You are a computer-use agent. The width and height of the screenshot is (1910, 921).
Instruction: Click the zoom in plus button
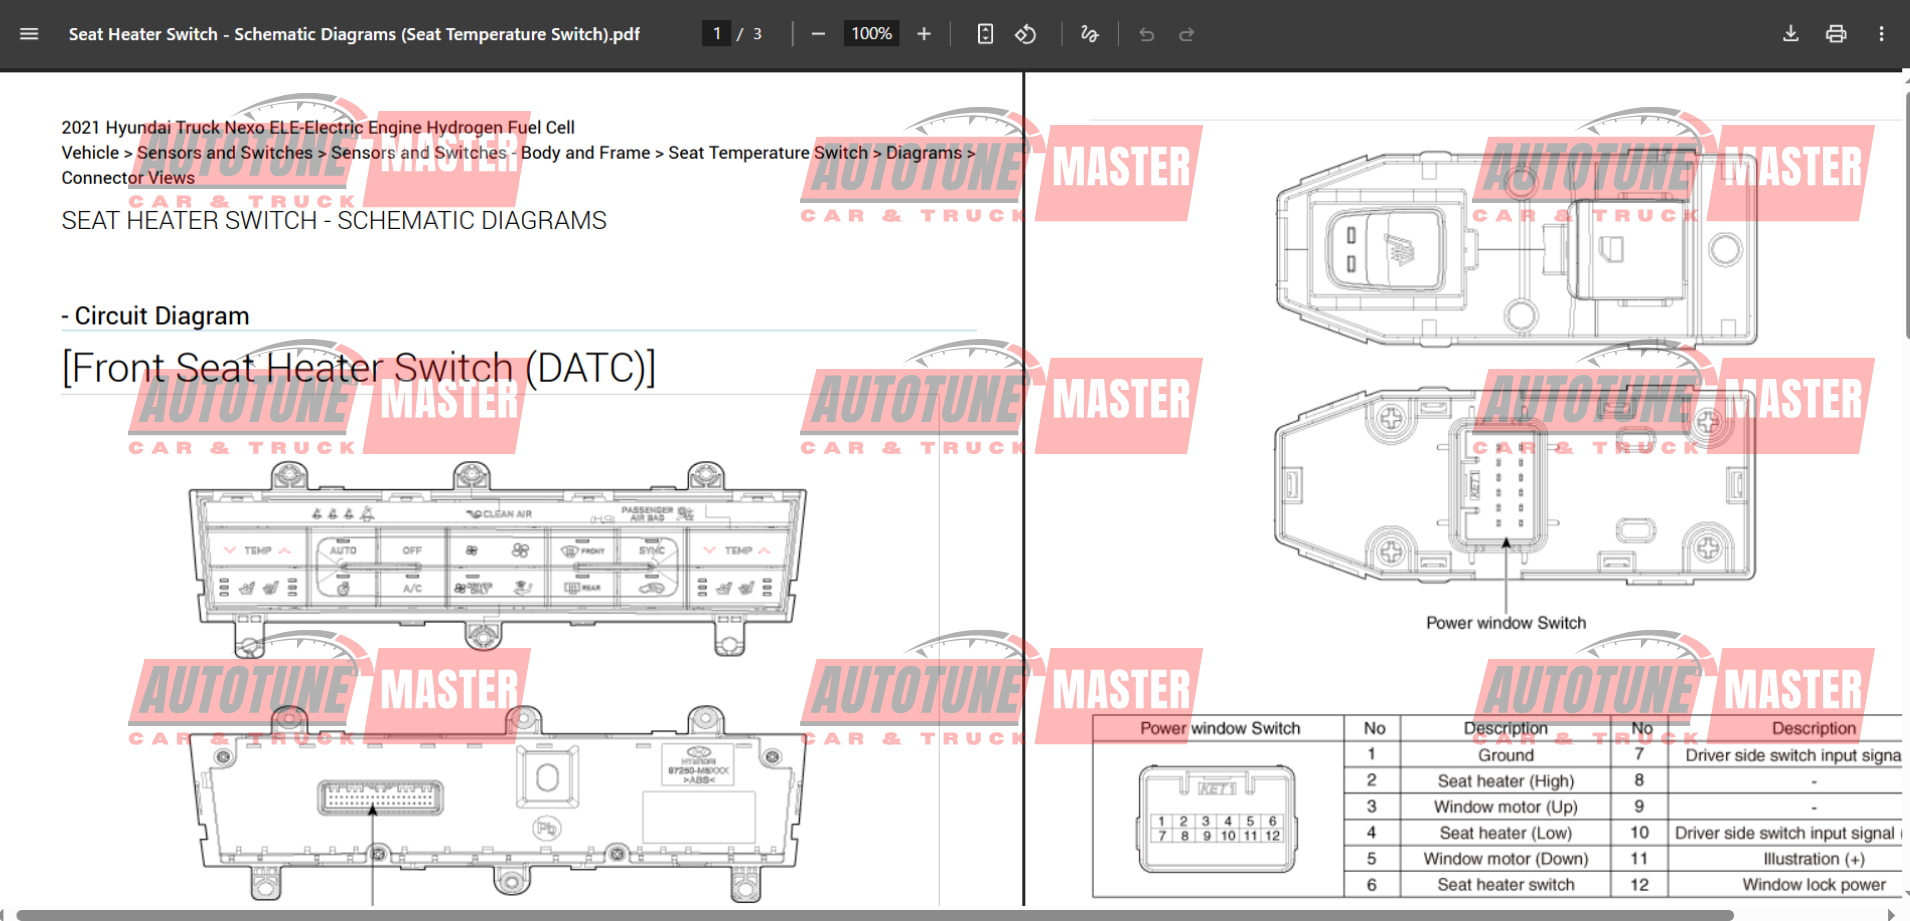coord(924,34)
